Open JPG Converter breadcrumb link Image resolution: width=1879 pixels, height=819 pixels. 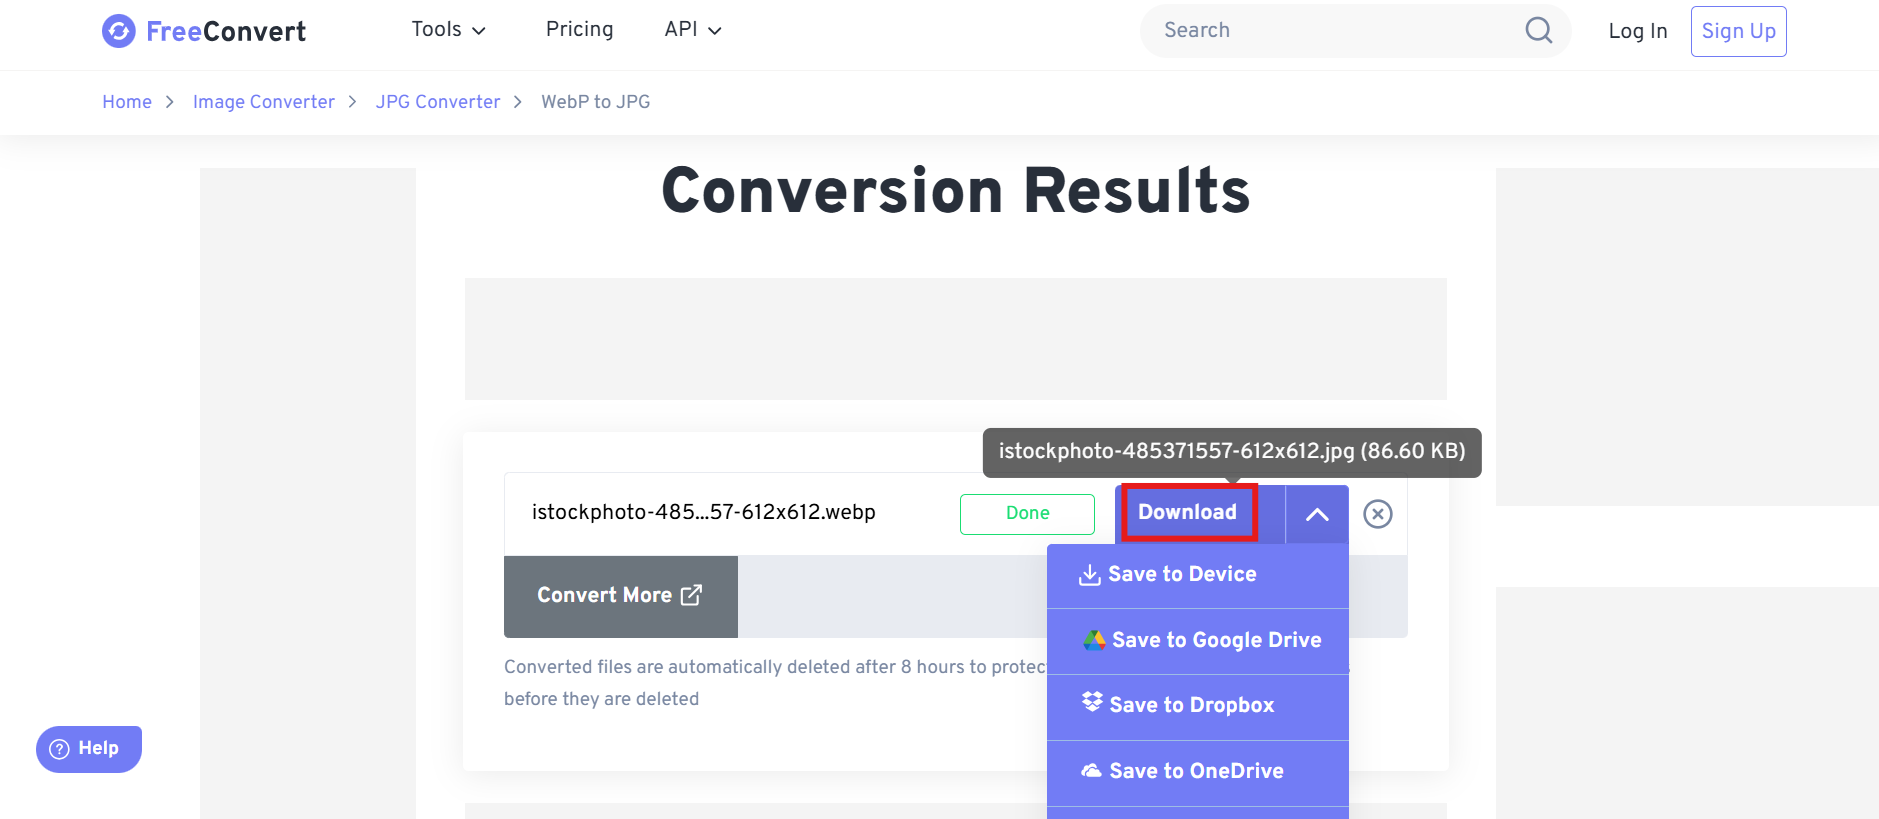[x=438, y=102]
